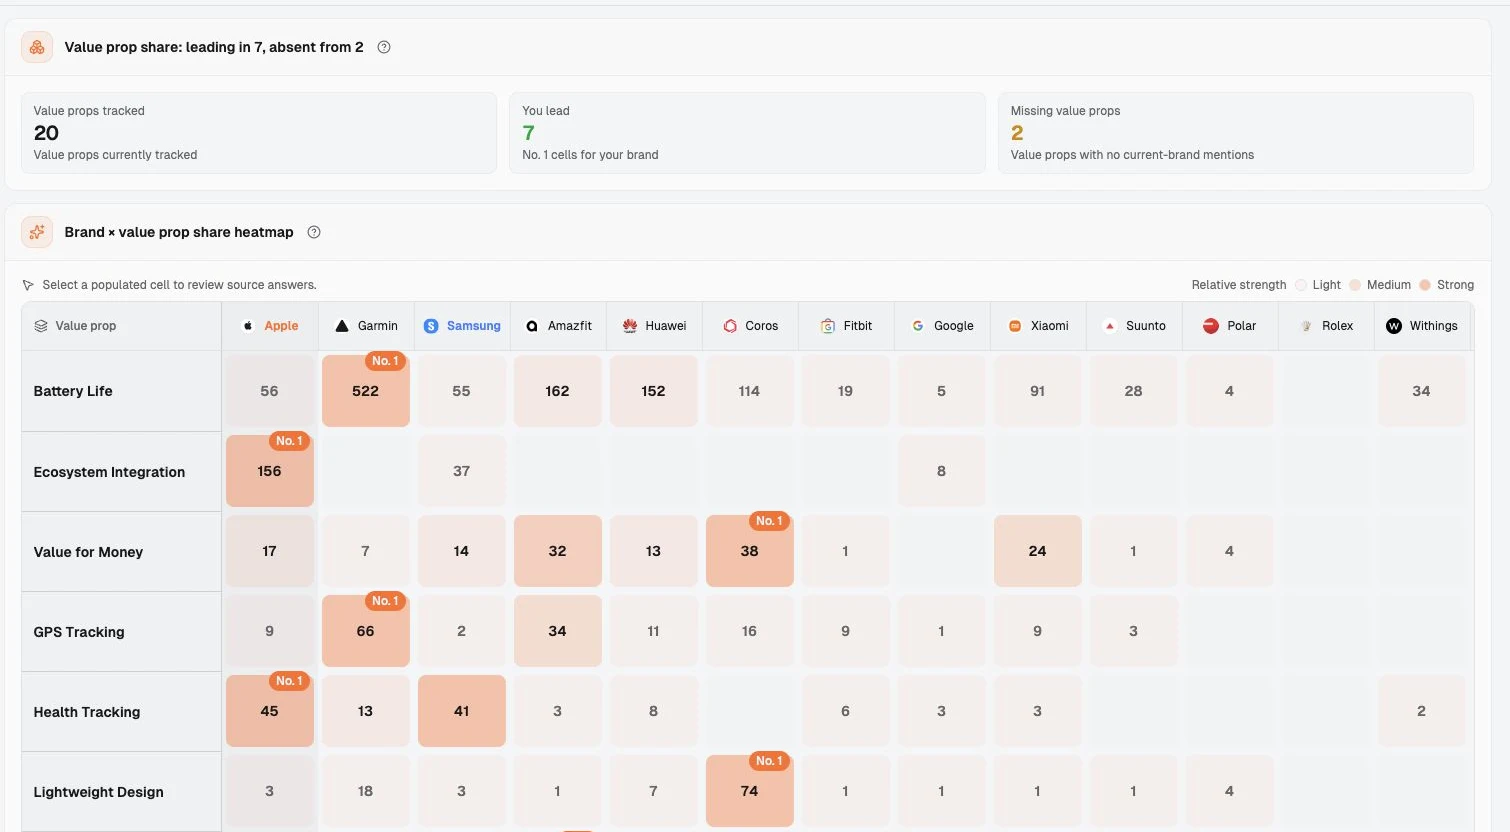The width and height of the screenshot is (1510, 832).
Task: Select Apple Ecosystem Integration cell 156
Action: [270, 471]
